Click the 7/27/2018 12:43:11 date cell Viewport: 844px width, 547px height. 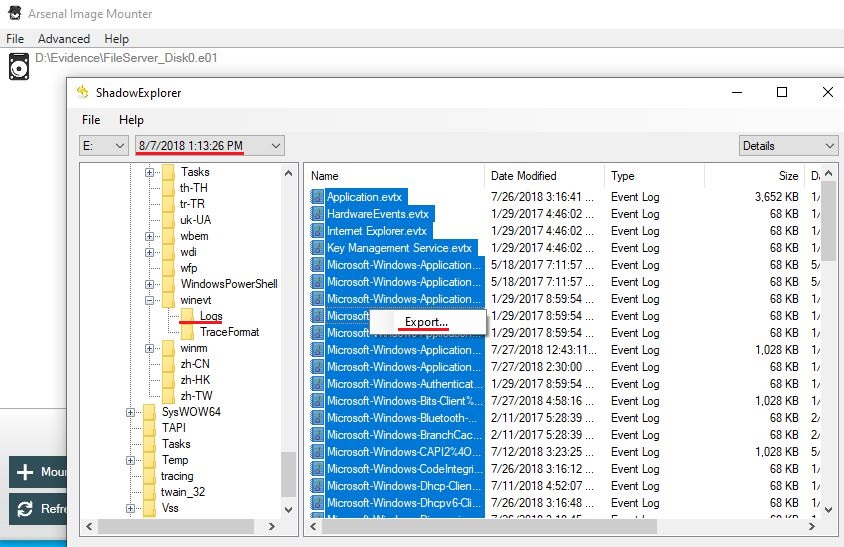(x=544, y=350)
